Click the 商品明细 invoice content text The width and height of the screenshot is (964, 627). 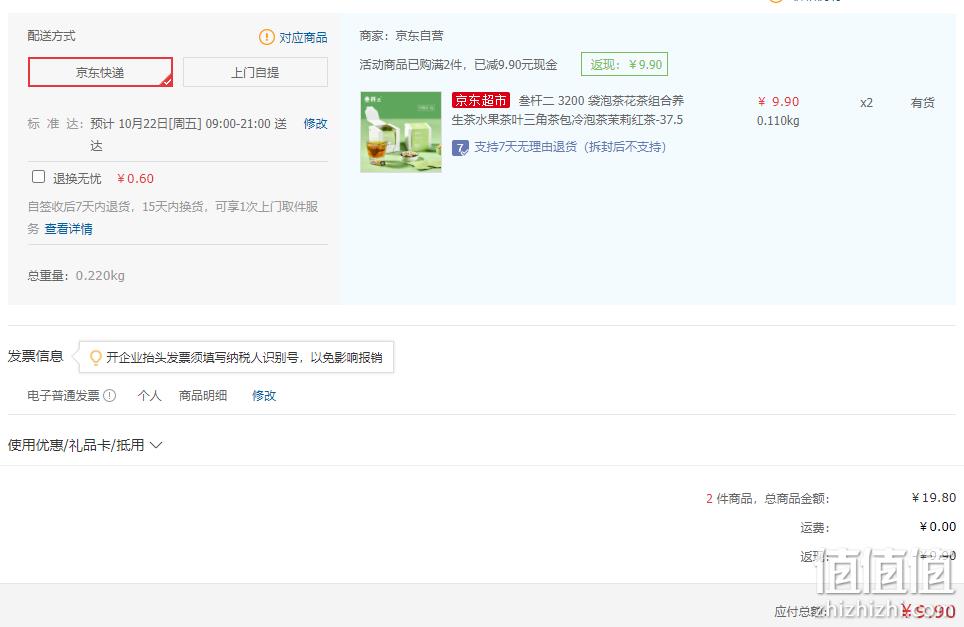click(x=203, y=395)
